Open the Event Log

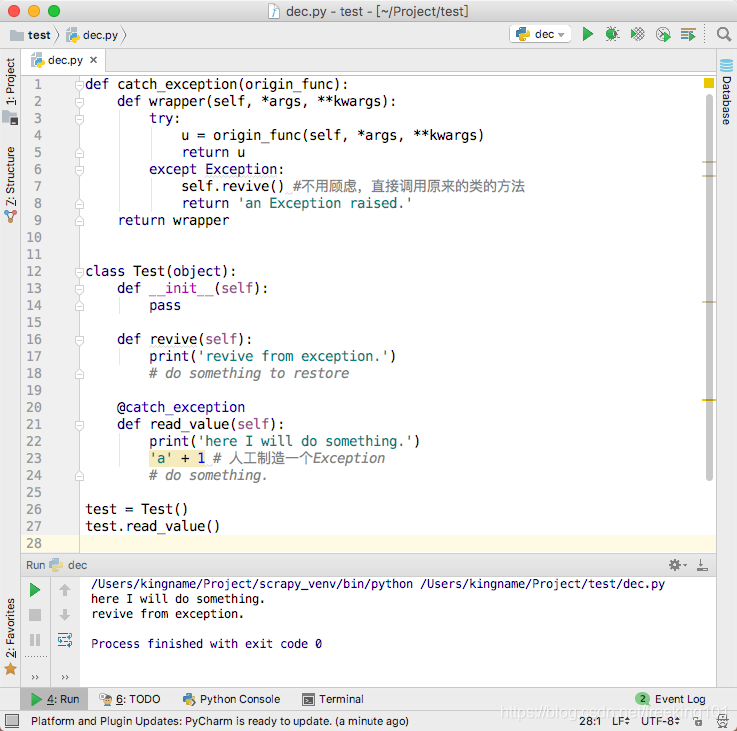point(670,699)
